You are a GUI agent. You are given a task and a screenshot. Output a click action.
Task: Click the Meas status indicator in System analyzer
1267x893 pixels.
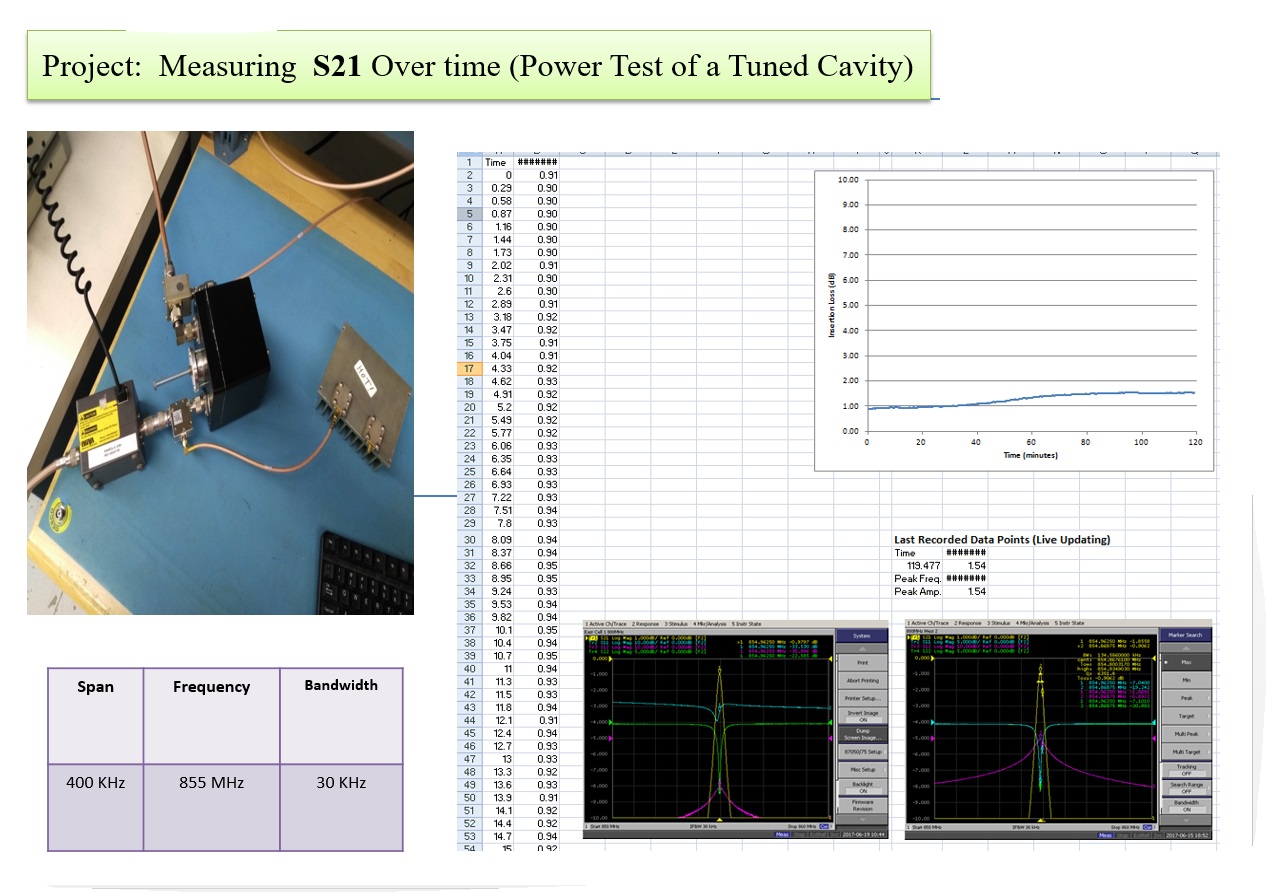782,833
